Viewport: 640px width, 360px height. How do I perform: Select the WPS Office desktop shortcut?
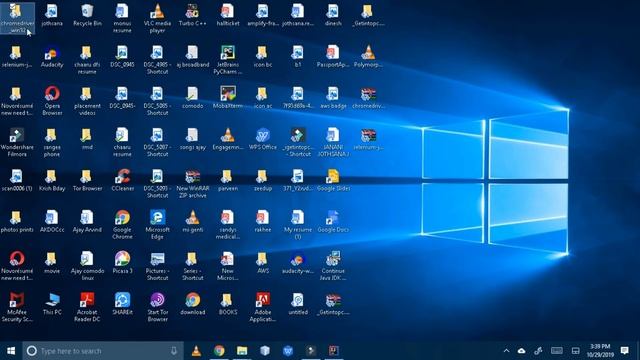[x=262, y=139]
